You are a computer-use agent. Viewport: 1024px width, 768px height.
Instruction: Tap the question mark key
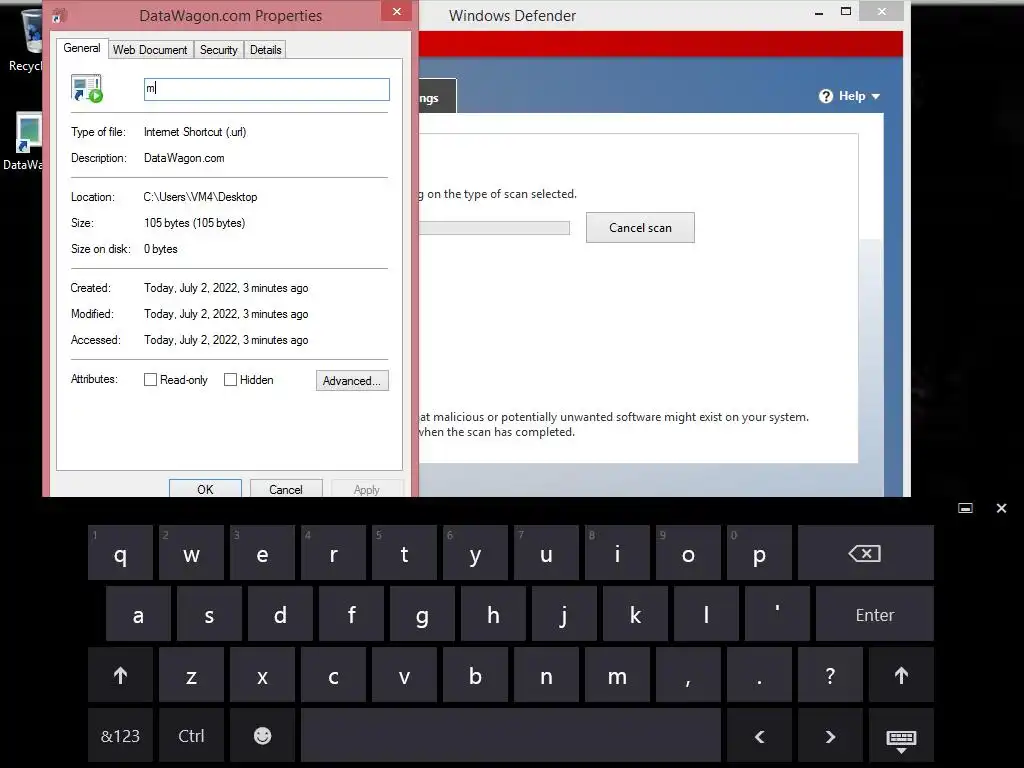(830, 675)
